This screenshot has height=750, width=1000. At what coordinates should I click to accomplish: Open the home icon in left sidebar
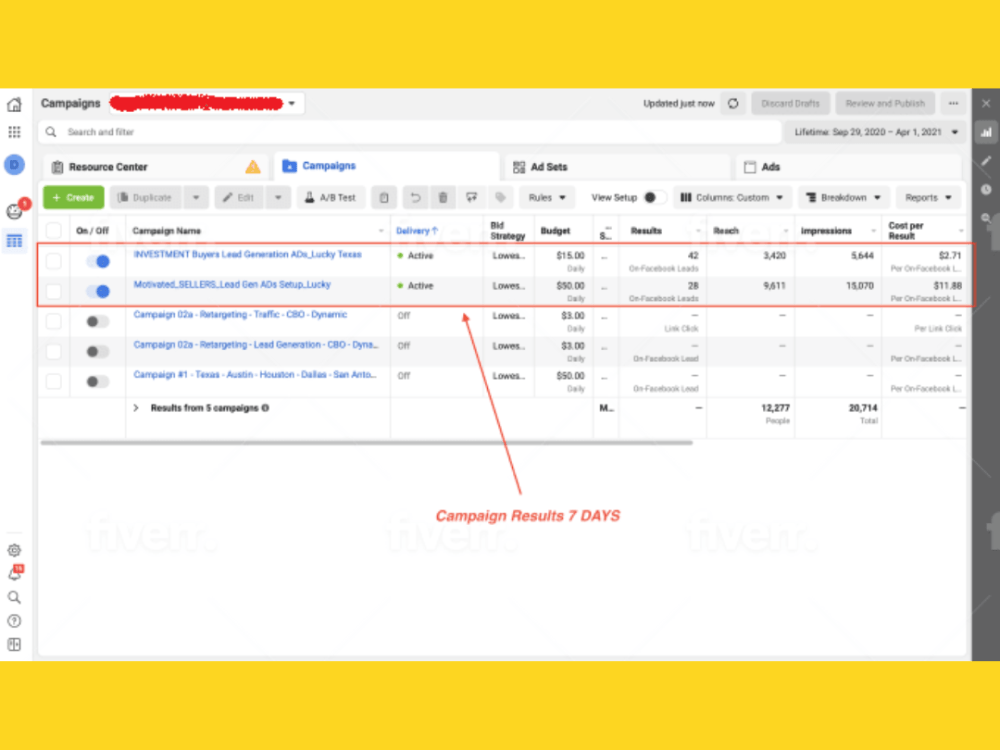(14, 104)
